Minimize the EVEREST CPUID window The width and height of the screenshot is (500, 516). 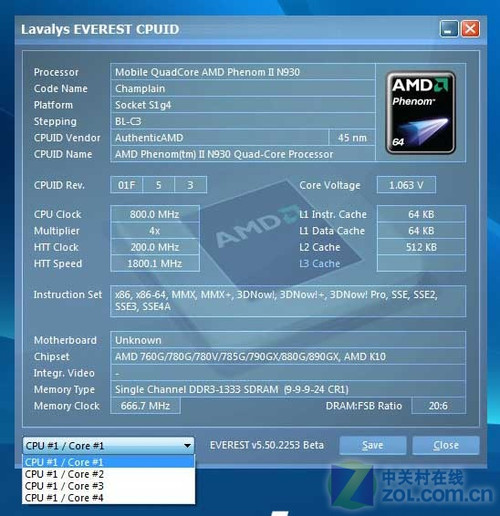(x=449, y=29)
